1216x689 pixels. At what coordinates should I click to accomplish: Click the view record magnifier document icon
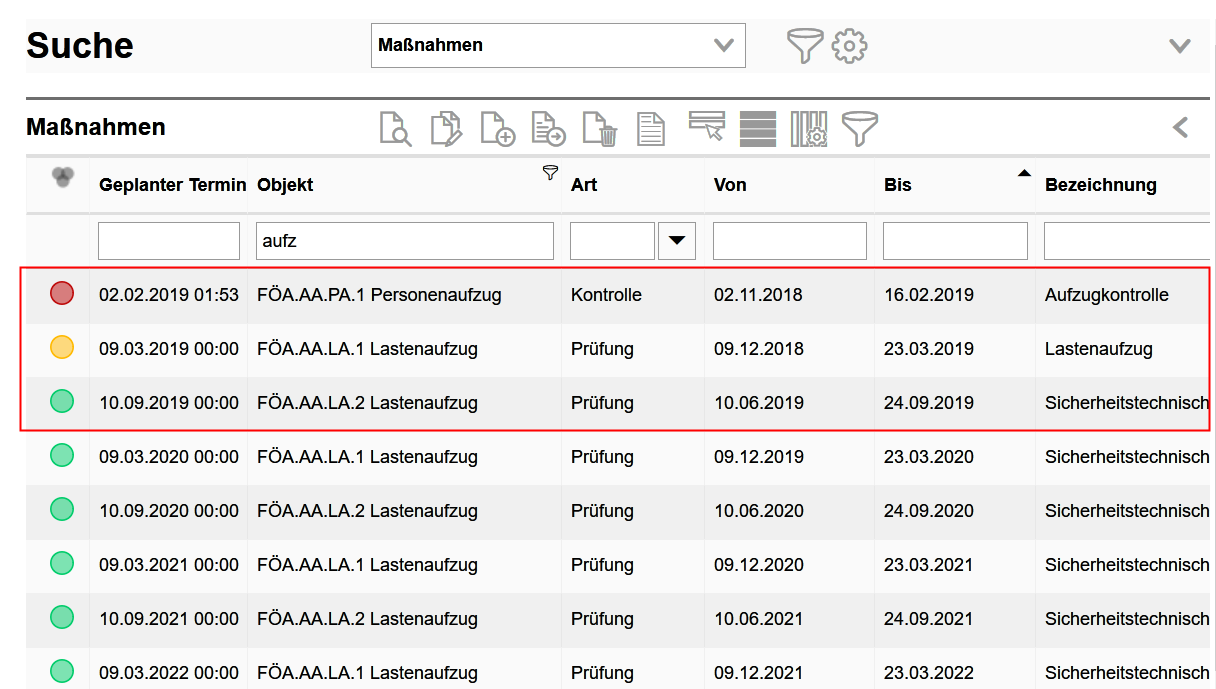point(396,129)
